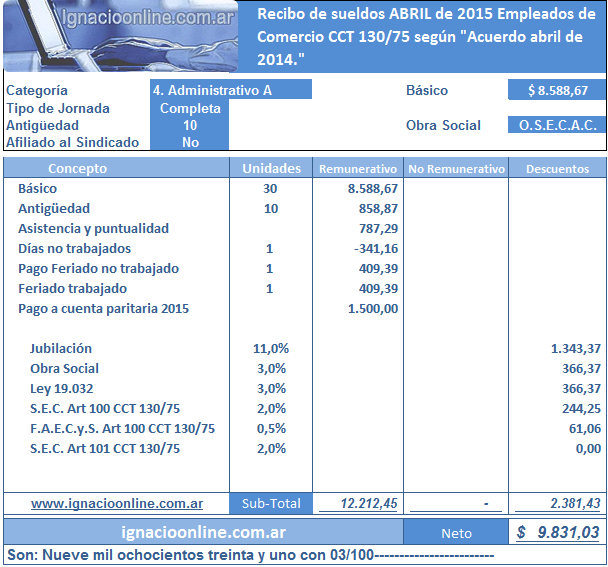608x567 pixels.
Task: Click the '11,0%' Jubilación percentage
Action: pyautogui.click(x=271, y=348)
